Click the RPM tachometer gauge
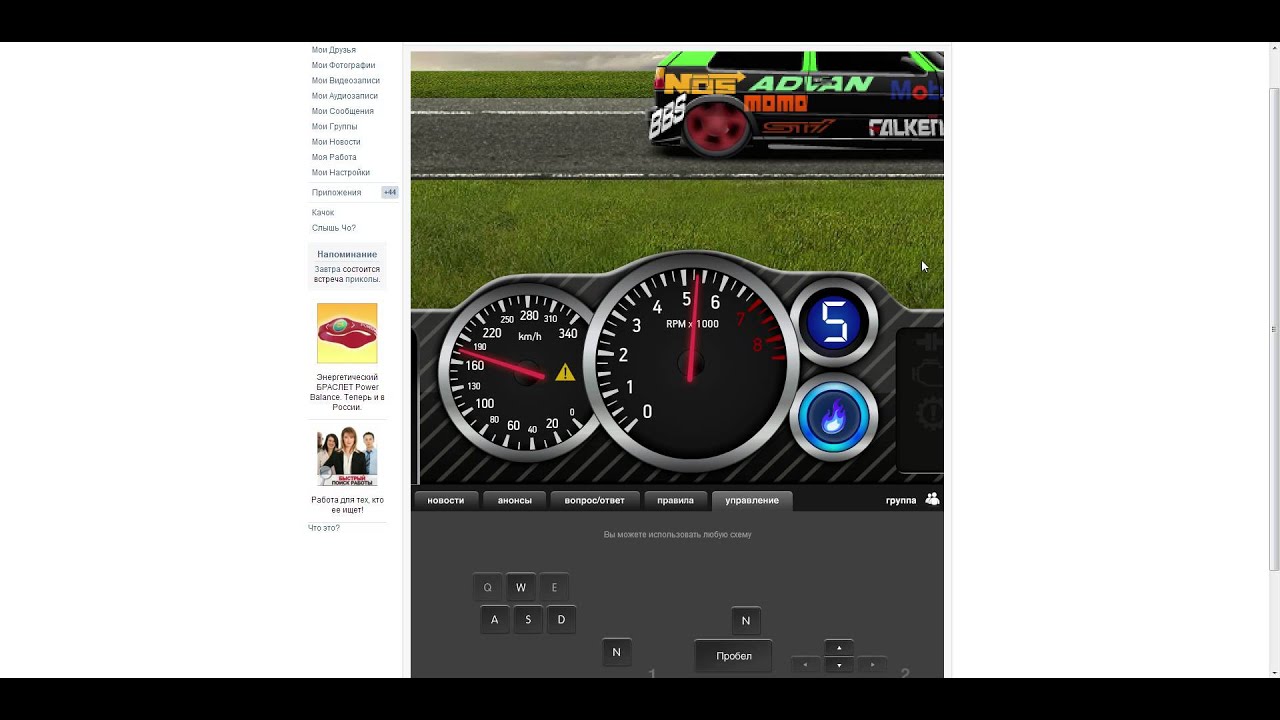Image resolution: width=1280 pixels, height=720 pixels. [691, 363]
